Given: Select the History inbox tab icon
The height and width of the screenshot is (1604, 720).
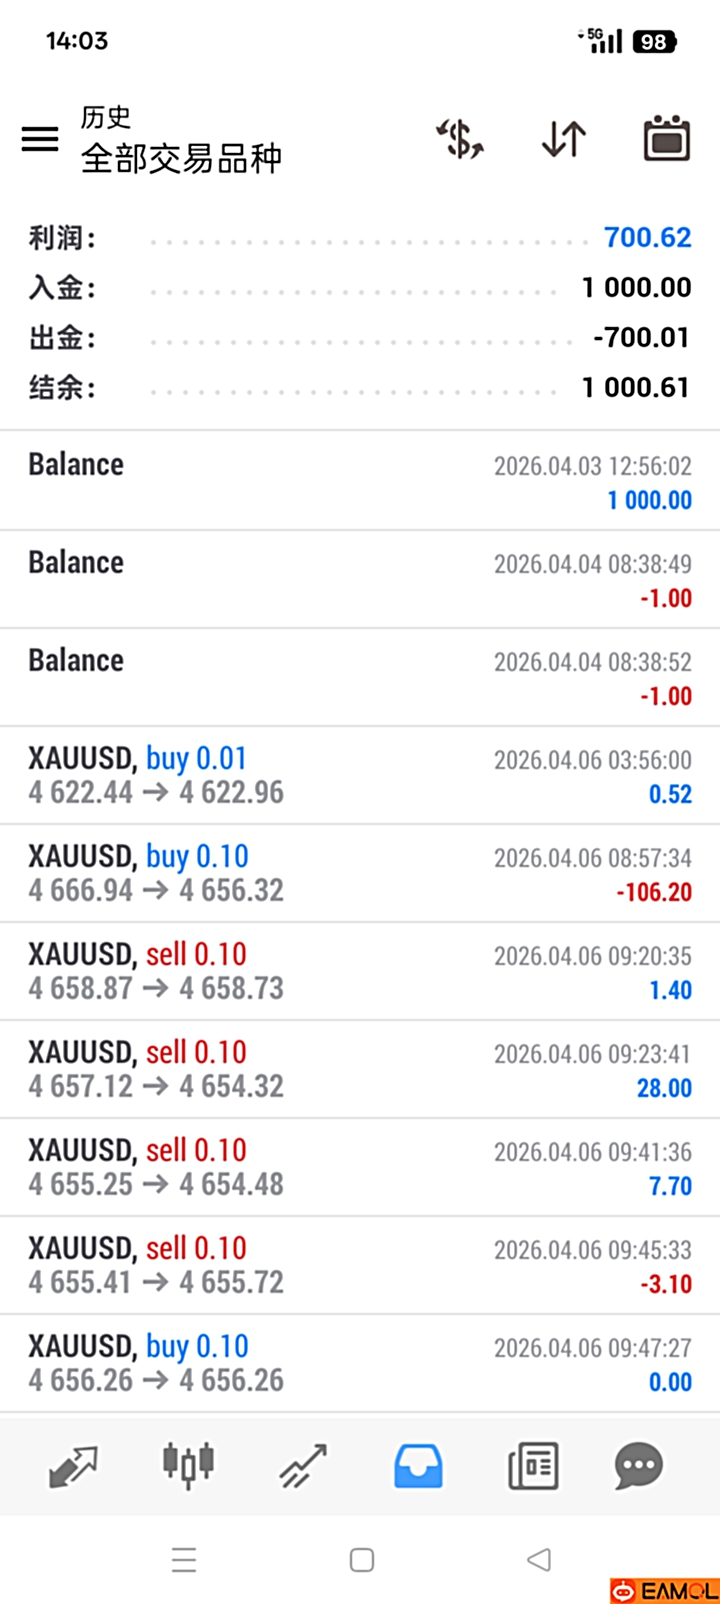Looking at the screenshot, I should (x=418, y=1466).
